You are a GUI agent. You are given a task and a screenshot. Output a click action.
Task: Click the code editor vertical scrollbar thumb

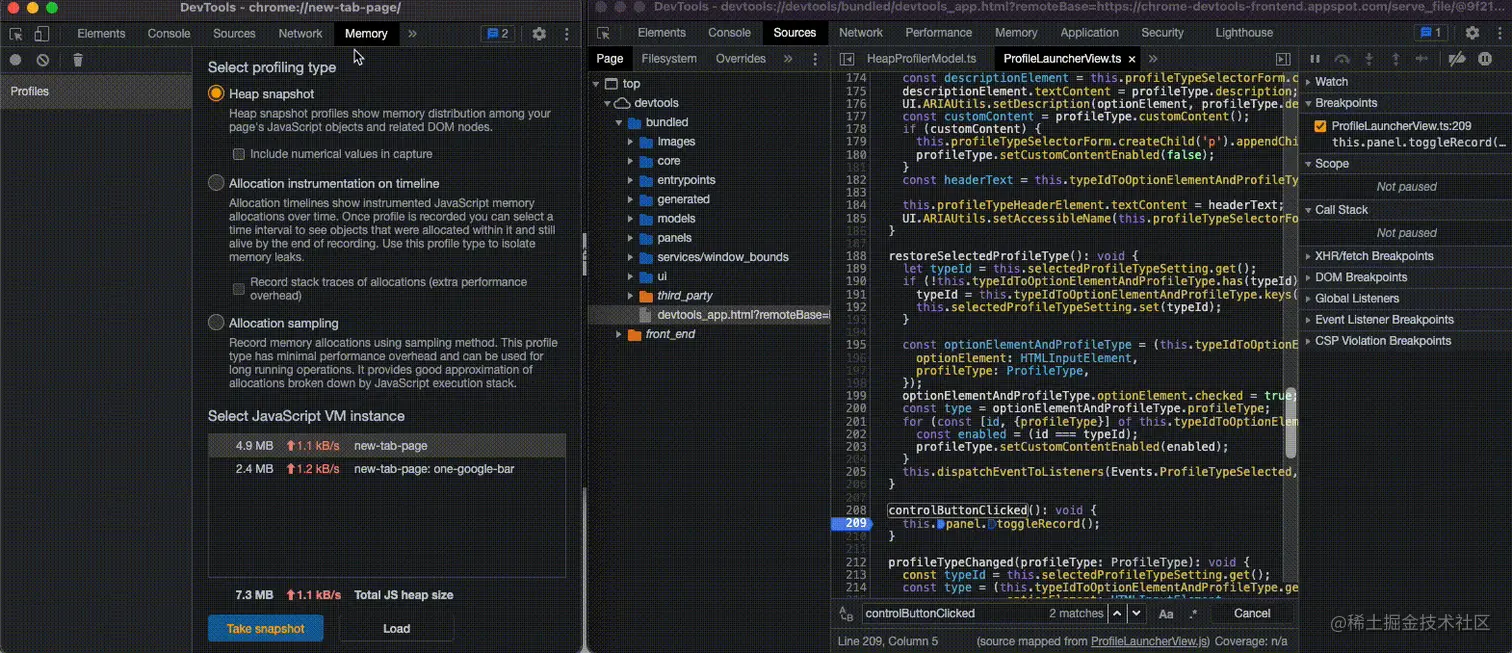(1291, 423)
